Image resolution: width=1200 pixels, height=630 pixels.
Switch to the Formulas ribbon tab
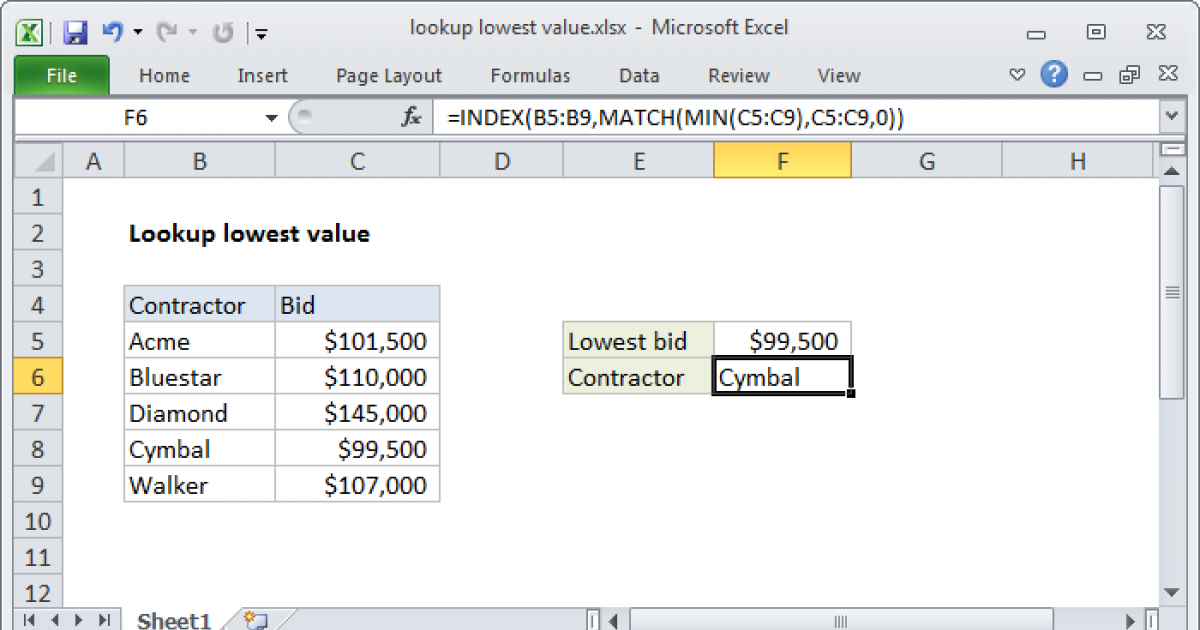click(x=530, y=75)
